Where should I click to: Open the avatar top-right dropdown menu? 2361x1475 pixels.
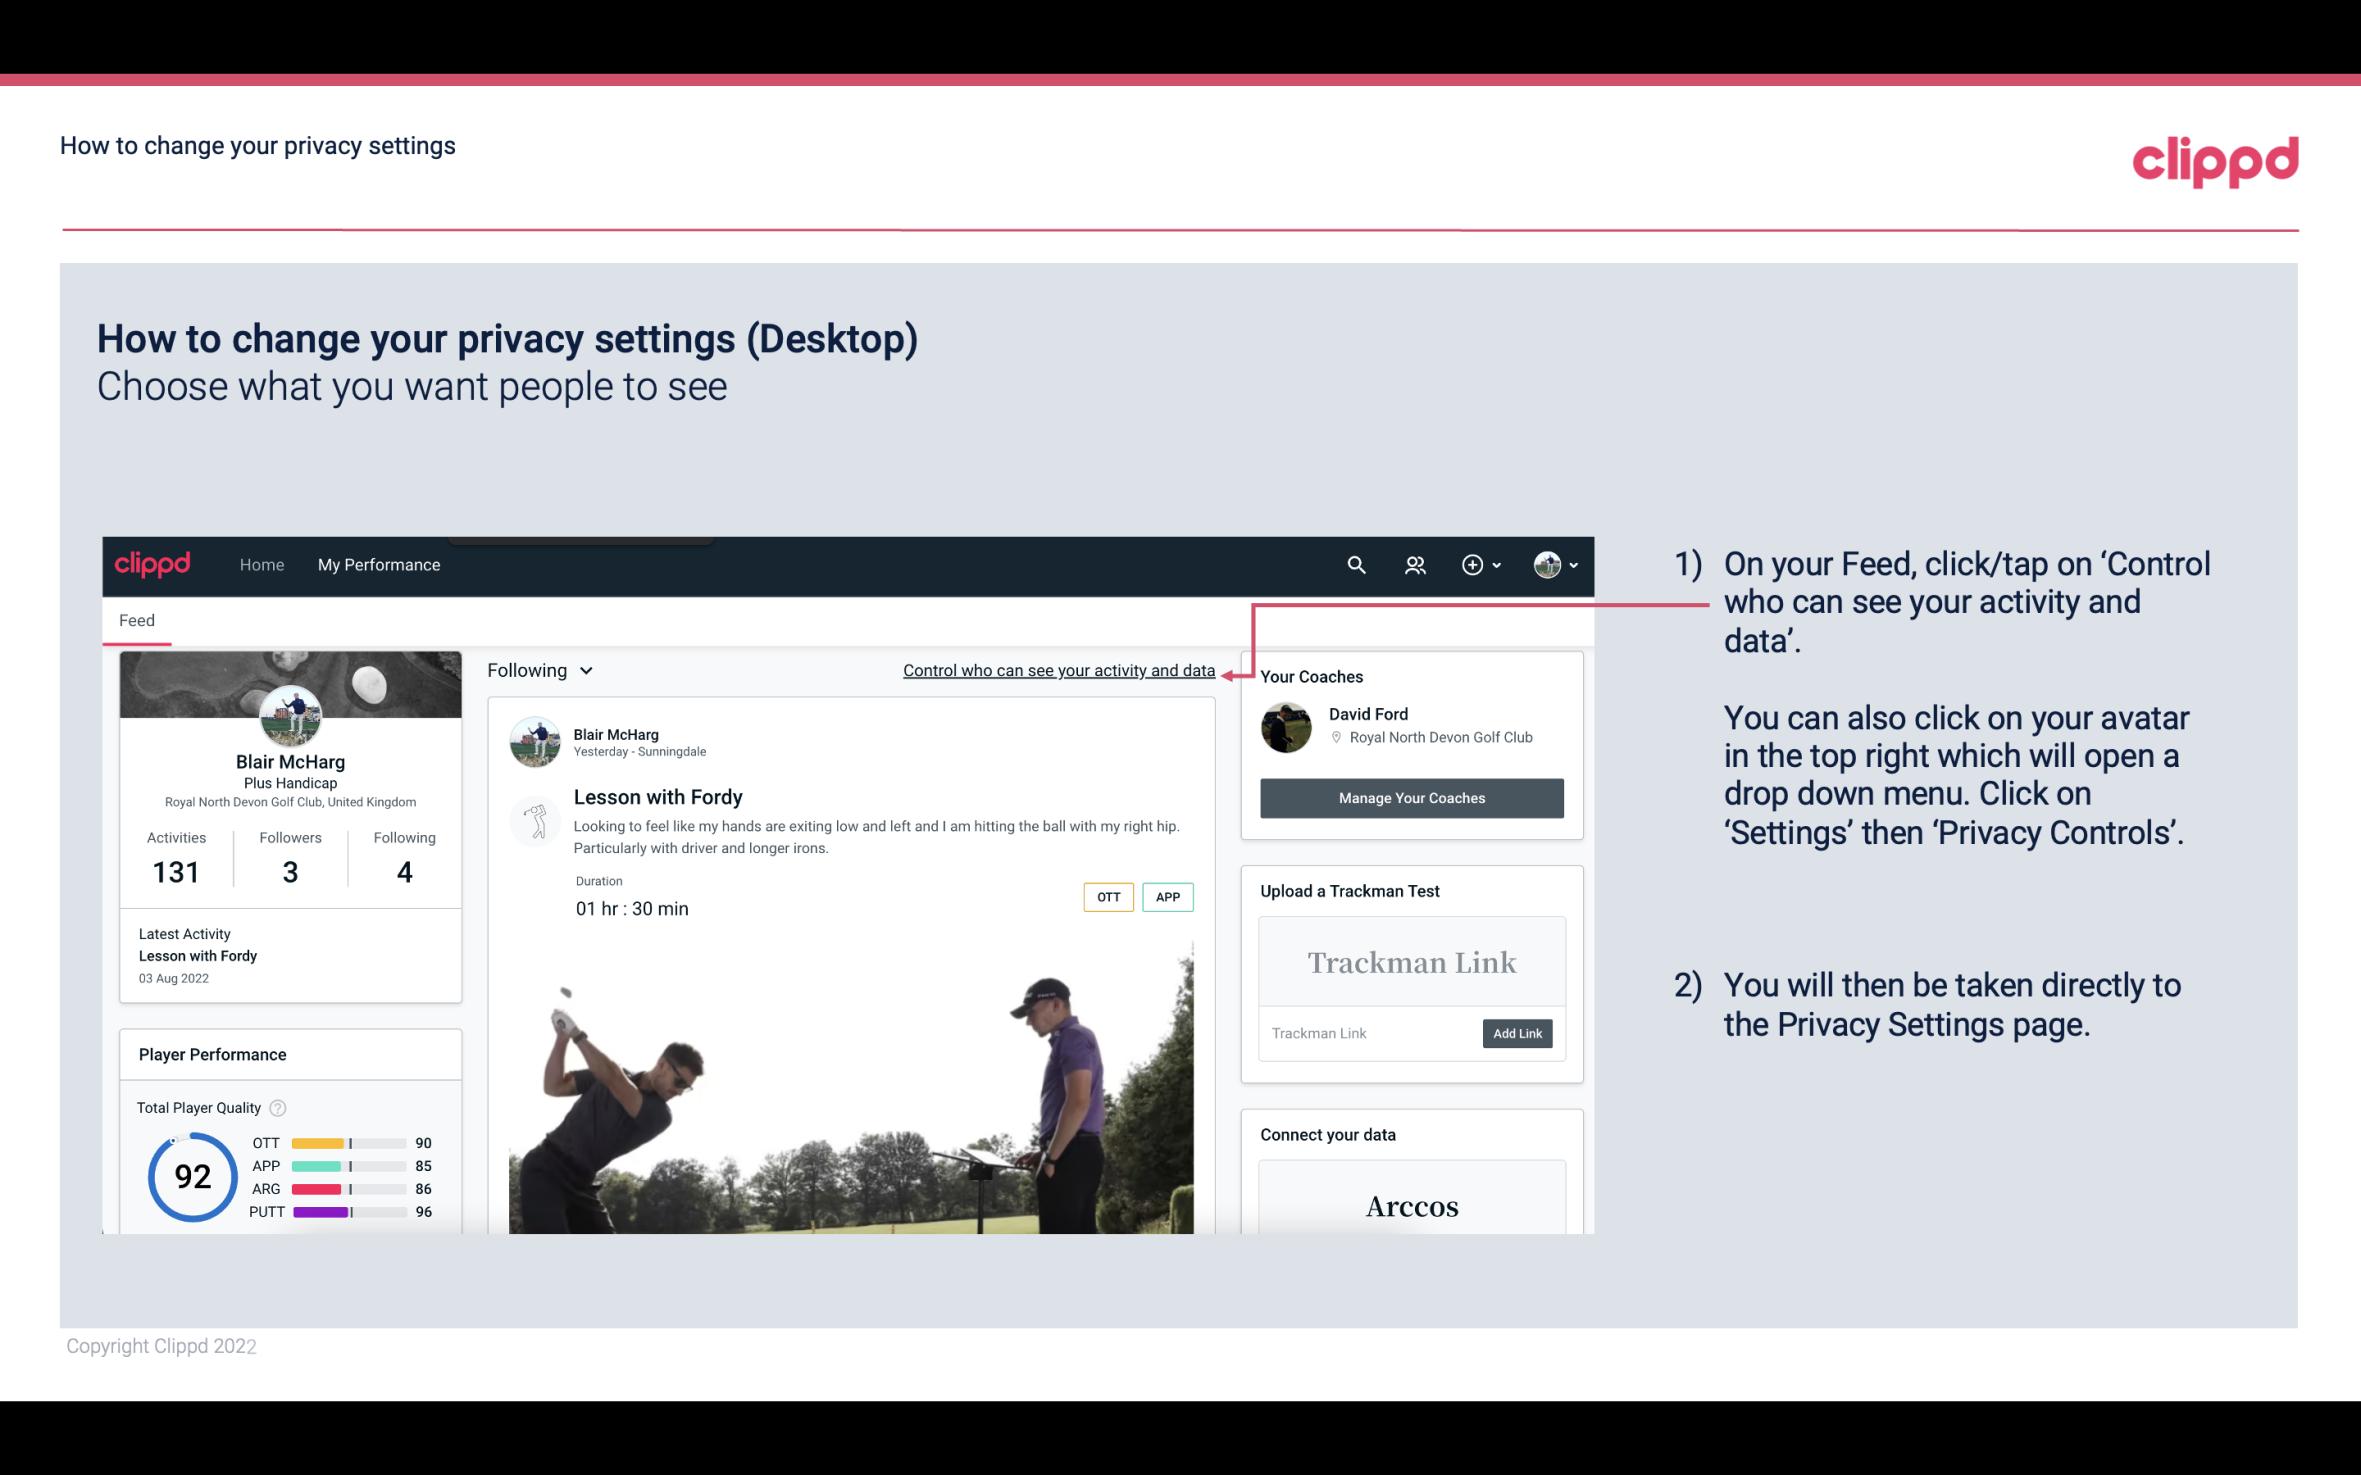click(x=1551, y=564)
